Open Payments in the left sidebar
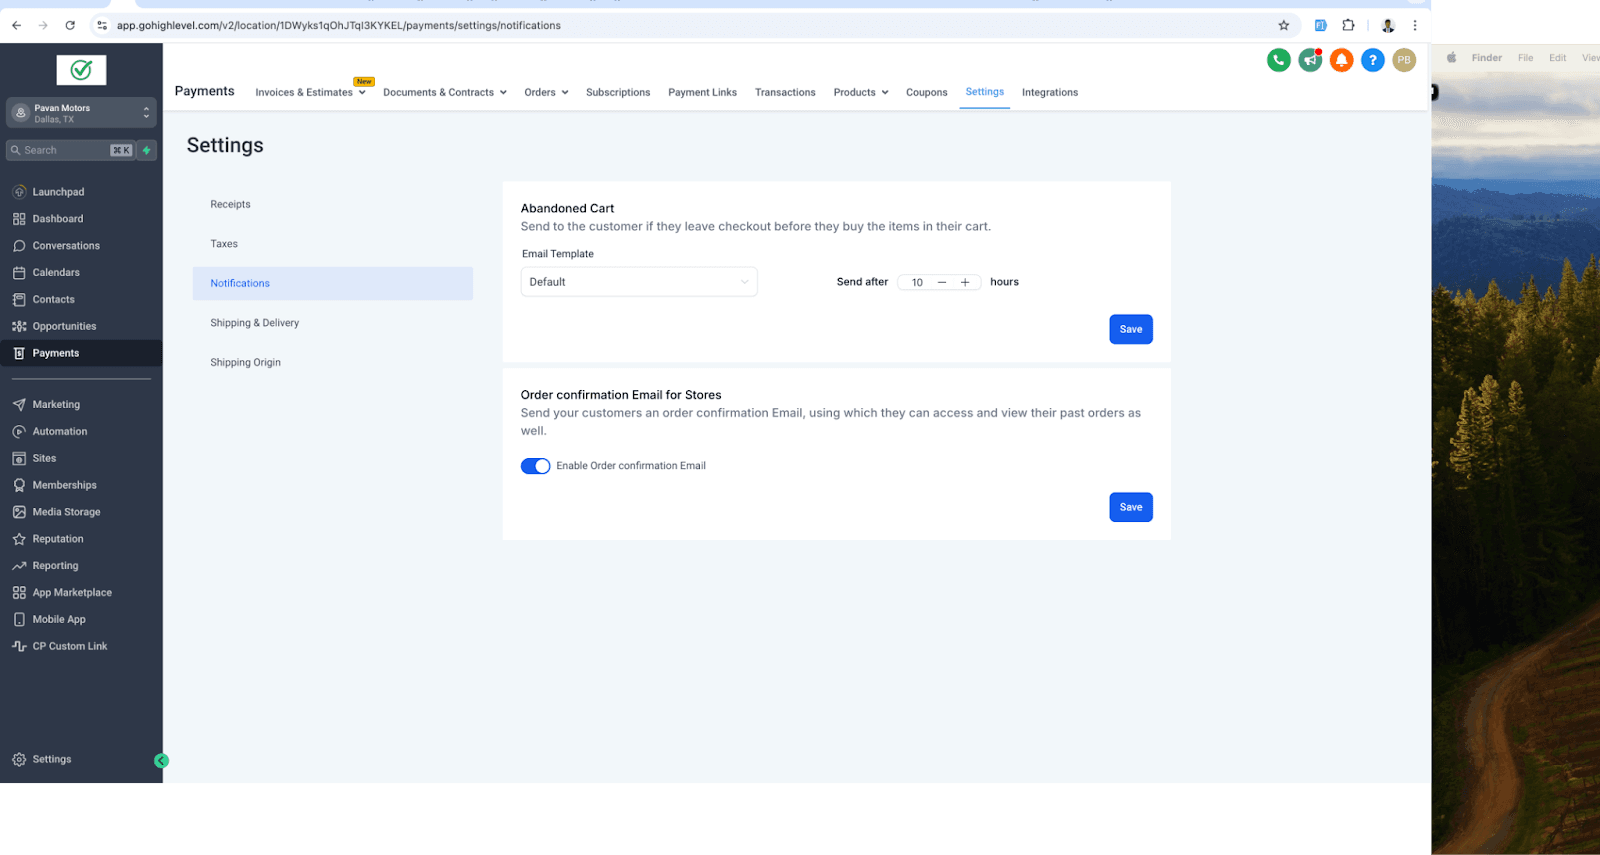This screenshot has width=1600, height=855. [x=81, y=353]
